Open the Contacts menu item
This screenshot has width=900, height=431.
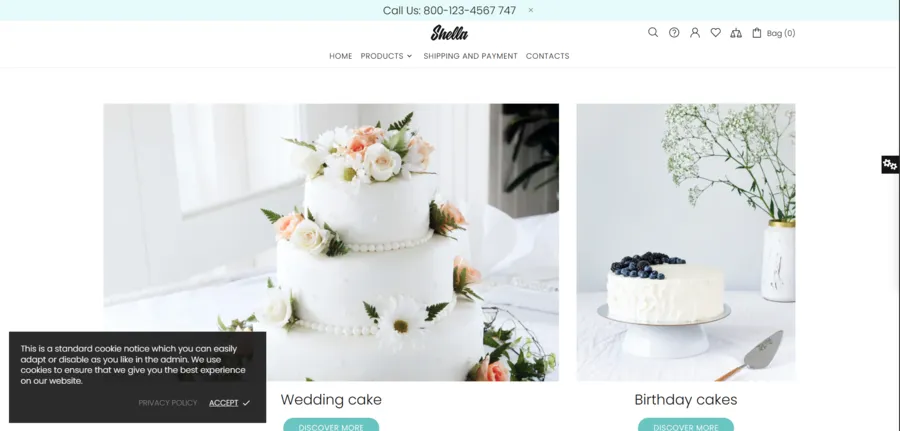coord(548,56)
